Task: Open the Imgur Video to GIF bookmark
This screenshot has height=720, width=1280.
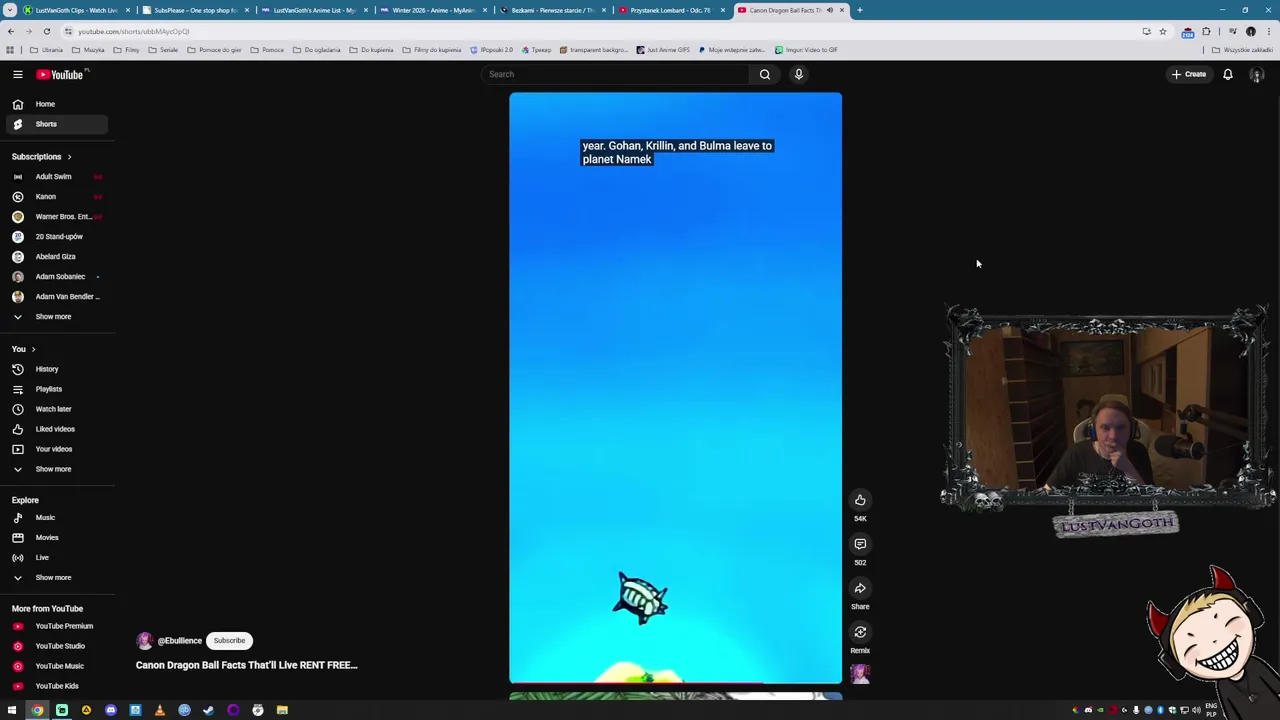Action: coord(806,50)
